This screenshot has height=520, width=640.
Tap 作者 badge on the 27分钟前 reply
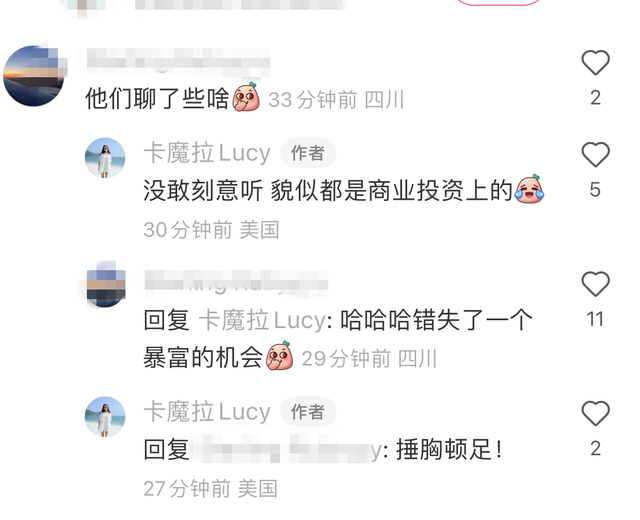click(x=308, y=412)
